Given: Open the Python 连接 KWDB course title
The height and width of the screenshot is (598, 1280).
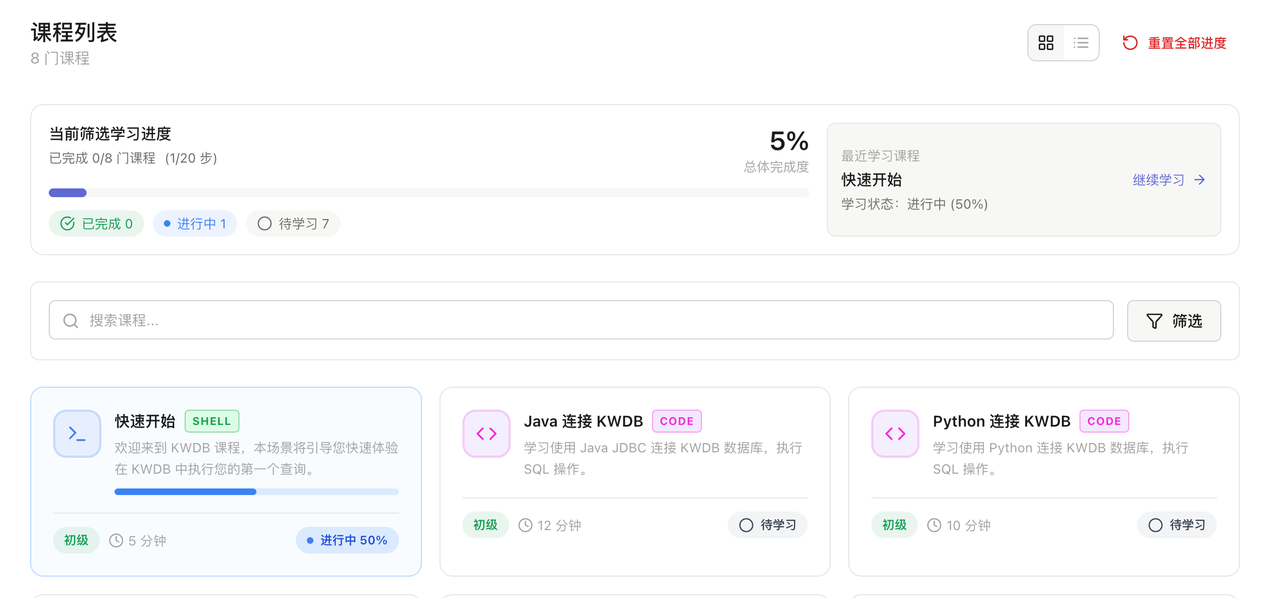Looking at the screenshot, I should pos(1001,421).
